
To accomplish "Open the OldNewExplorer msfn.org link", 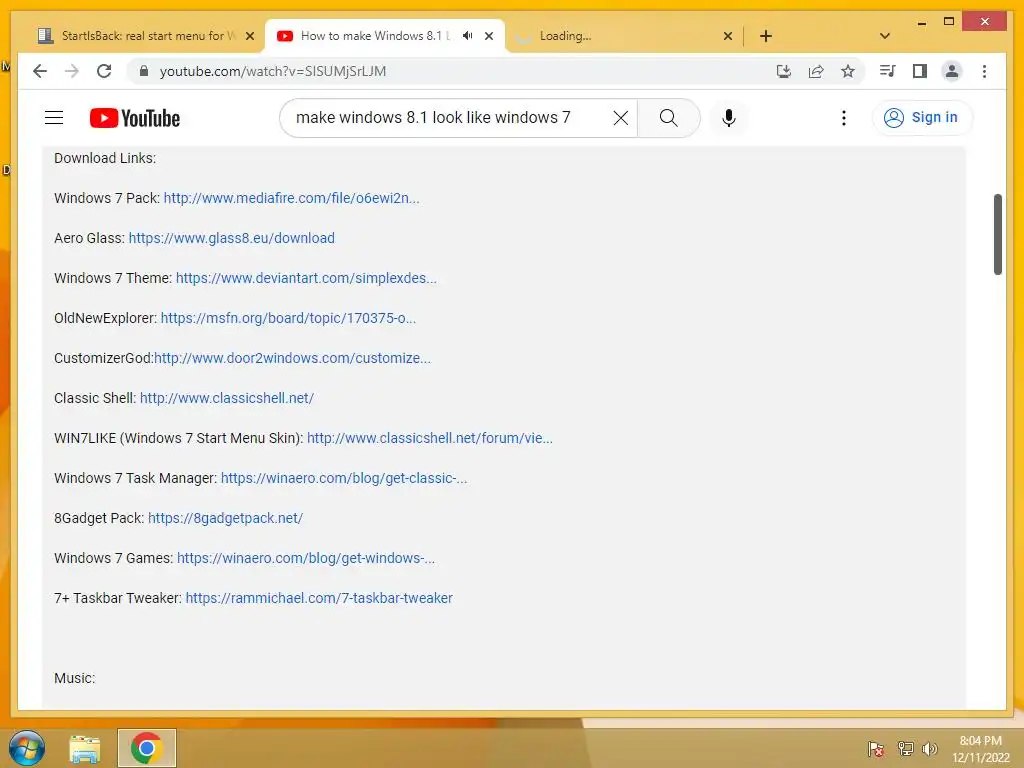I will (x=288, y=318).
